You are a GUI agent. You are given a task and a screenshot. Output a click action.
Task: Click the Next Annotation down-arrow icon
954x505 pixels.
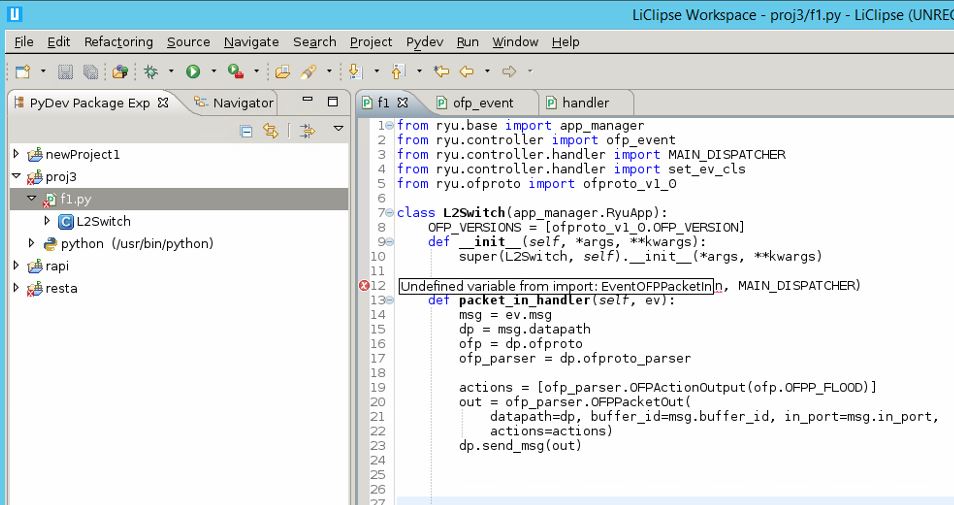[x=355, y=72]
